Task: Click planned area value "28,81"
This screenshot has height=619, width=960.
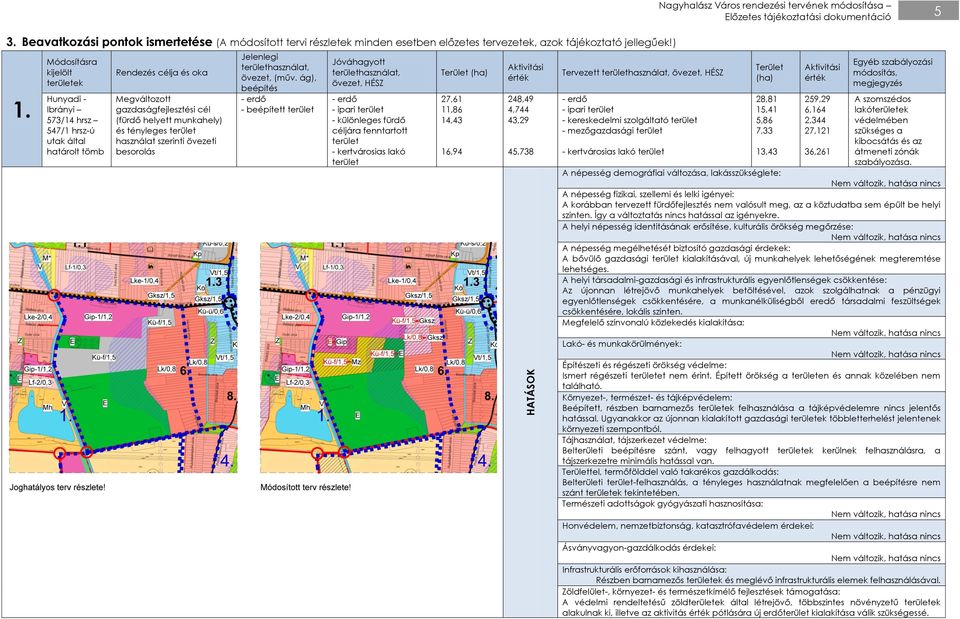Action: click(766, 99)
